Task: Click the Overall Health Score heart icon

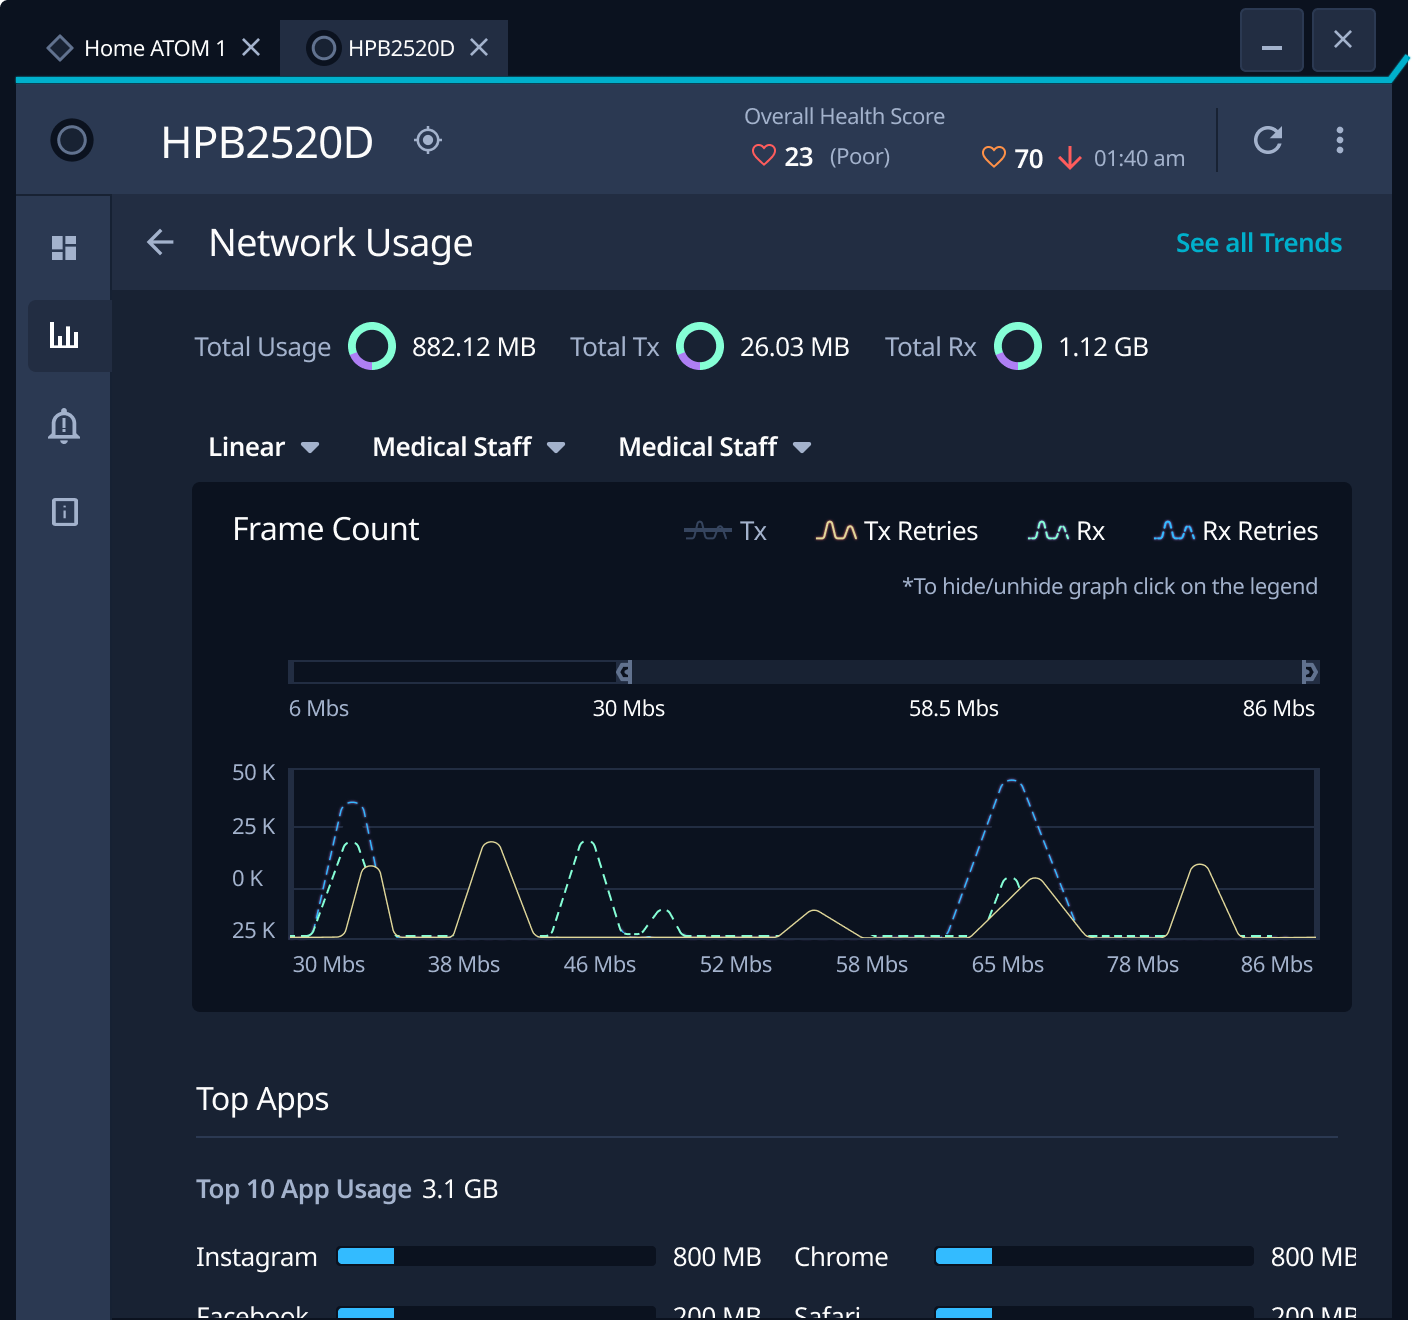Action: tap(763, 155)
